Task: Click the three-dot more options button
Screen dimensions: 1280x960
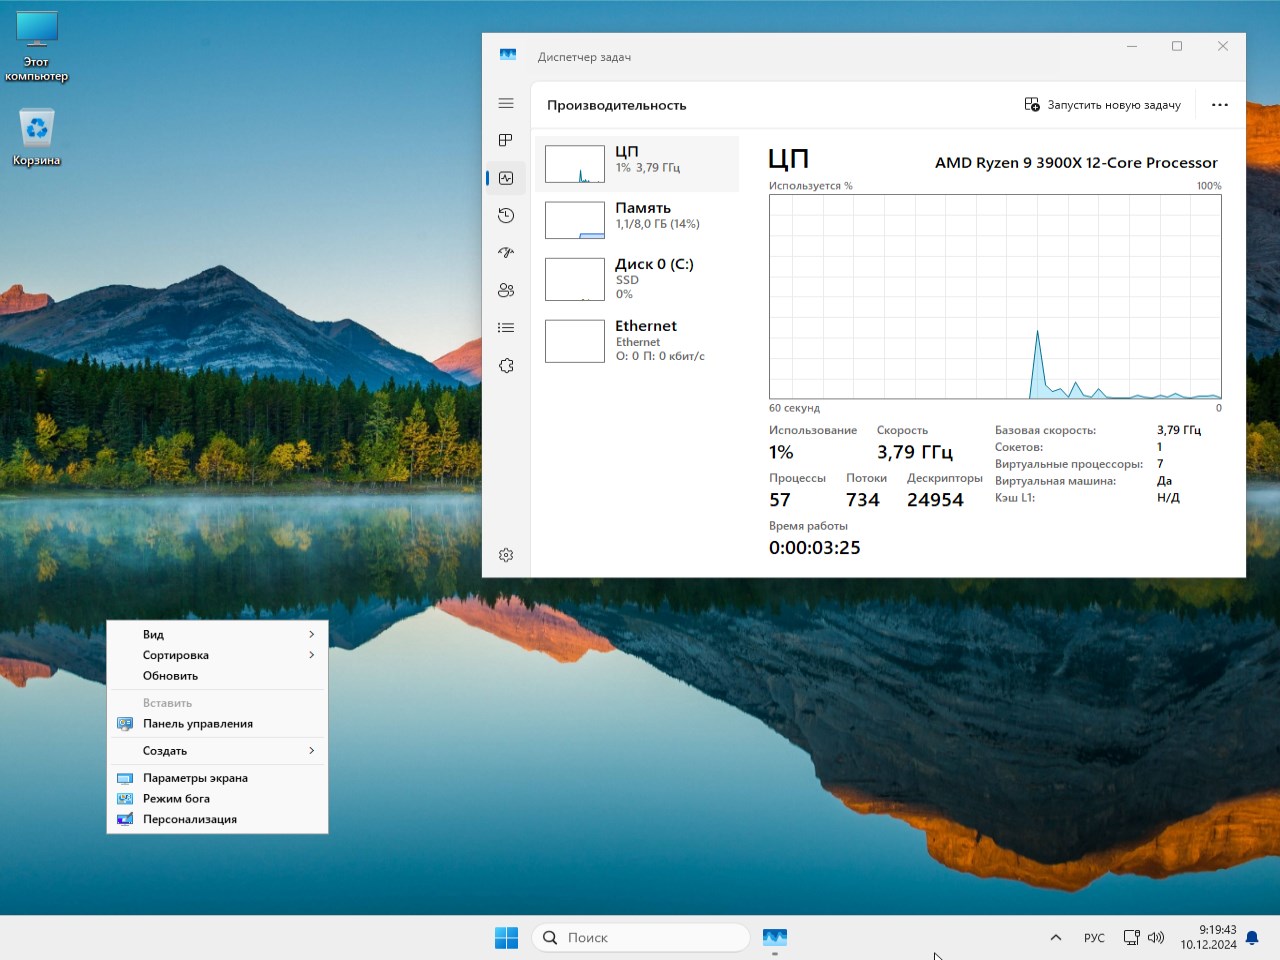Action: [x=1220, y=105]
